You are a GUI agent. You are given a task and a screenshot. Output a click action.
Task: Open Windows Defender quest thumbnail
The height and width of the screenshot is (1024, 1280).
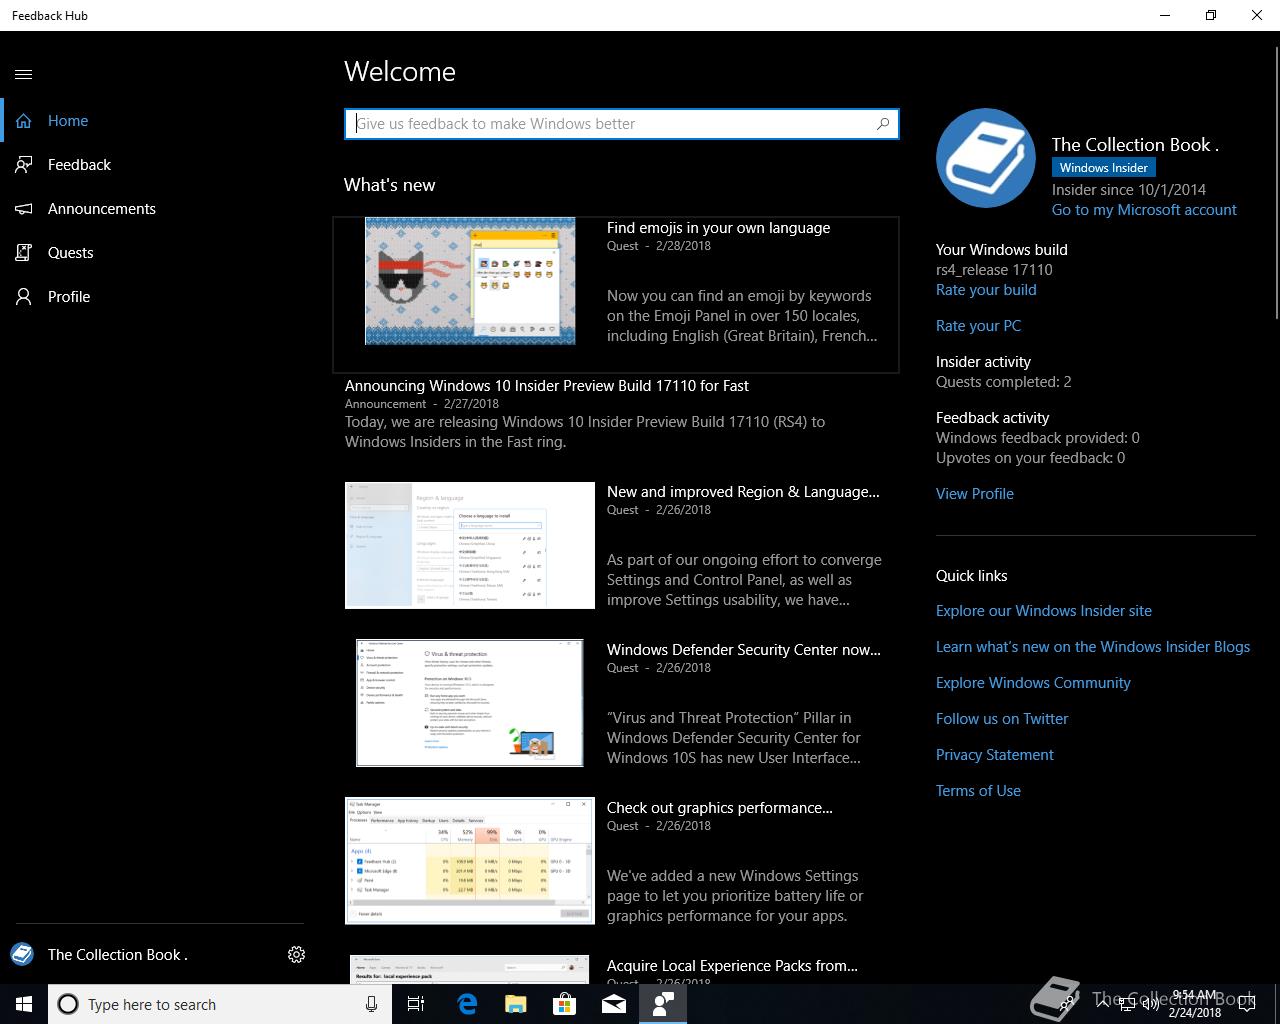click(x=470, y=703)
